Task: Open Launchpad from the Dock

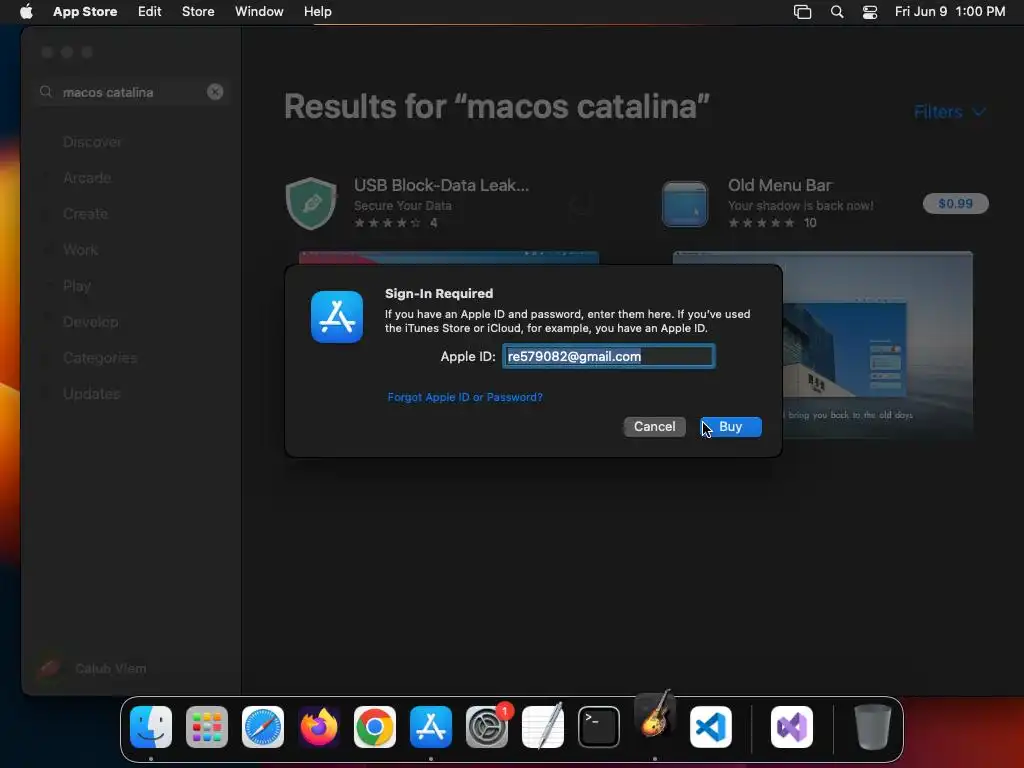Action: pyautogui.click(x=207, y=727)
